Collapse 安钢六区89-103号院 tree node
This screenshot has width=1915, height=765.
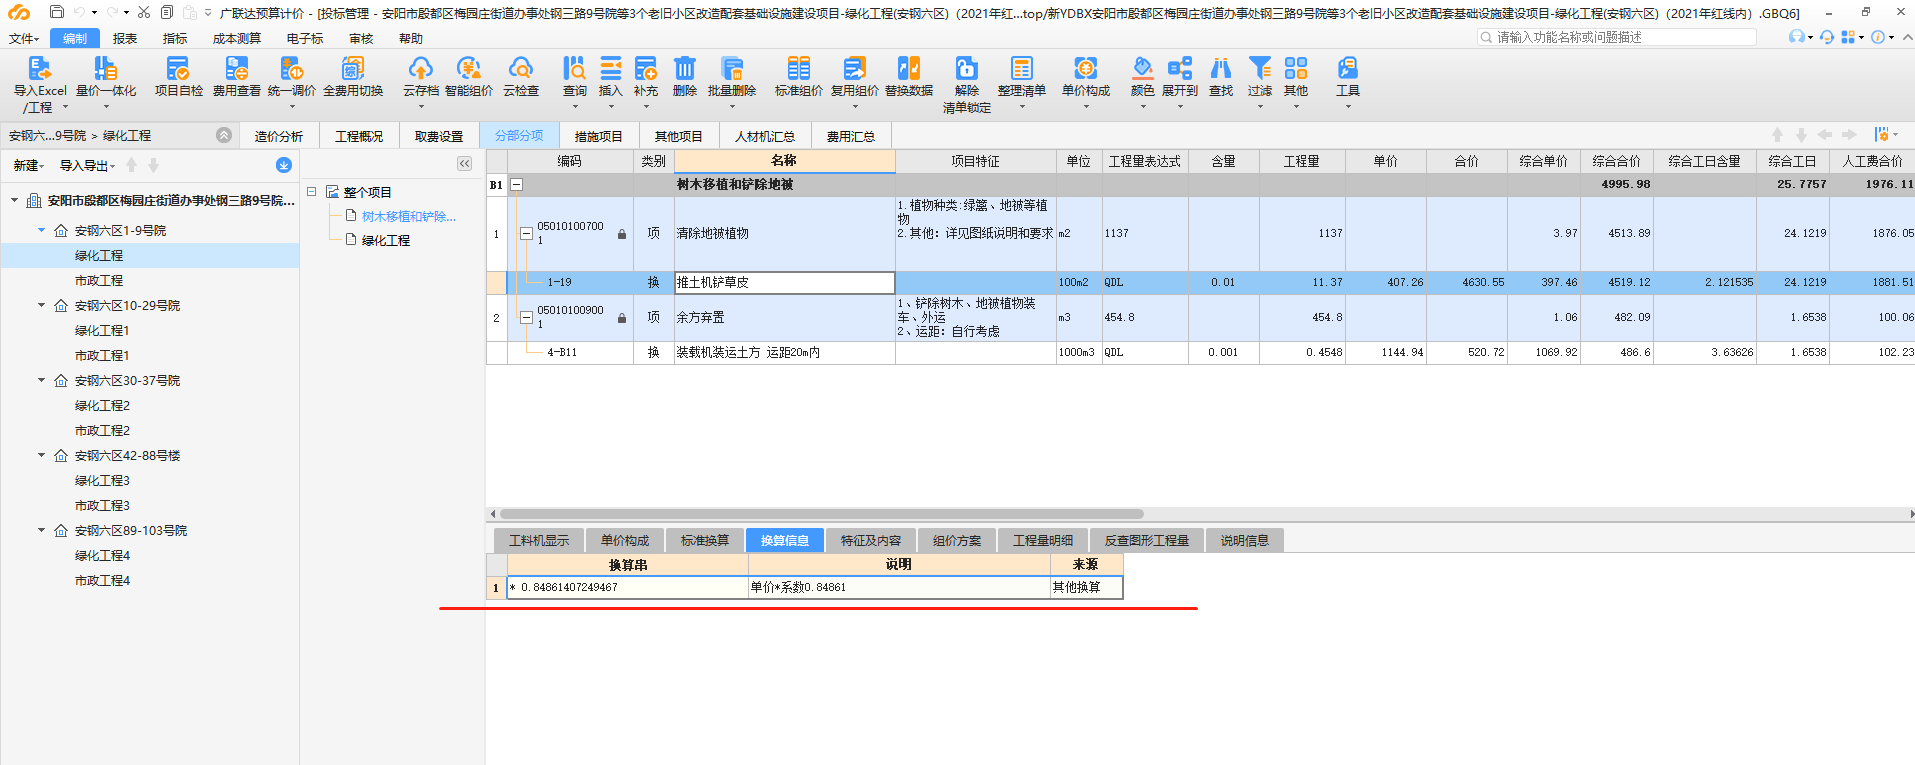41,530
